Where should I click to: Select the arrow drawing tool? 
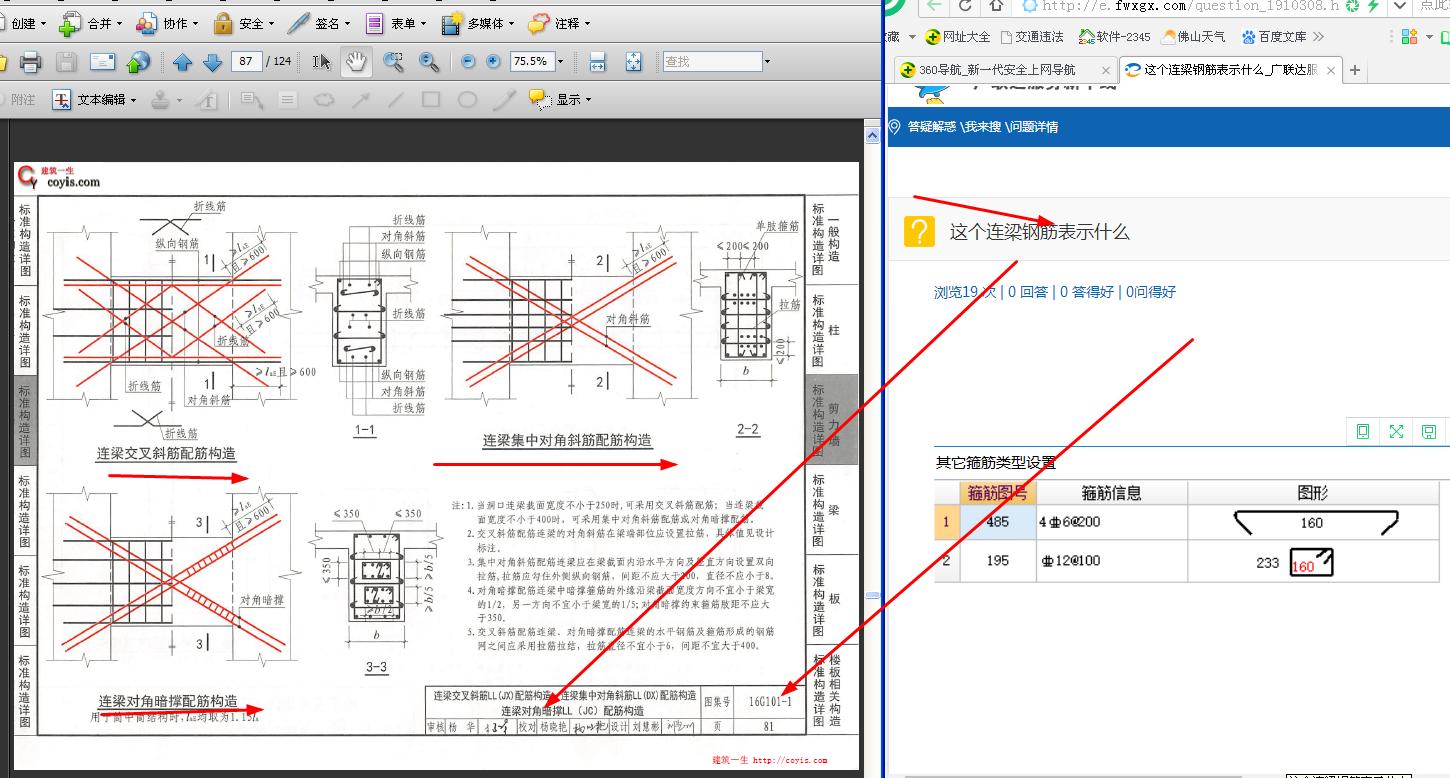click(x=360, y=99)
